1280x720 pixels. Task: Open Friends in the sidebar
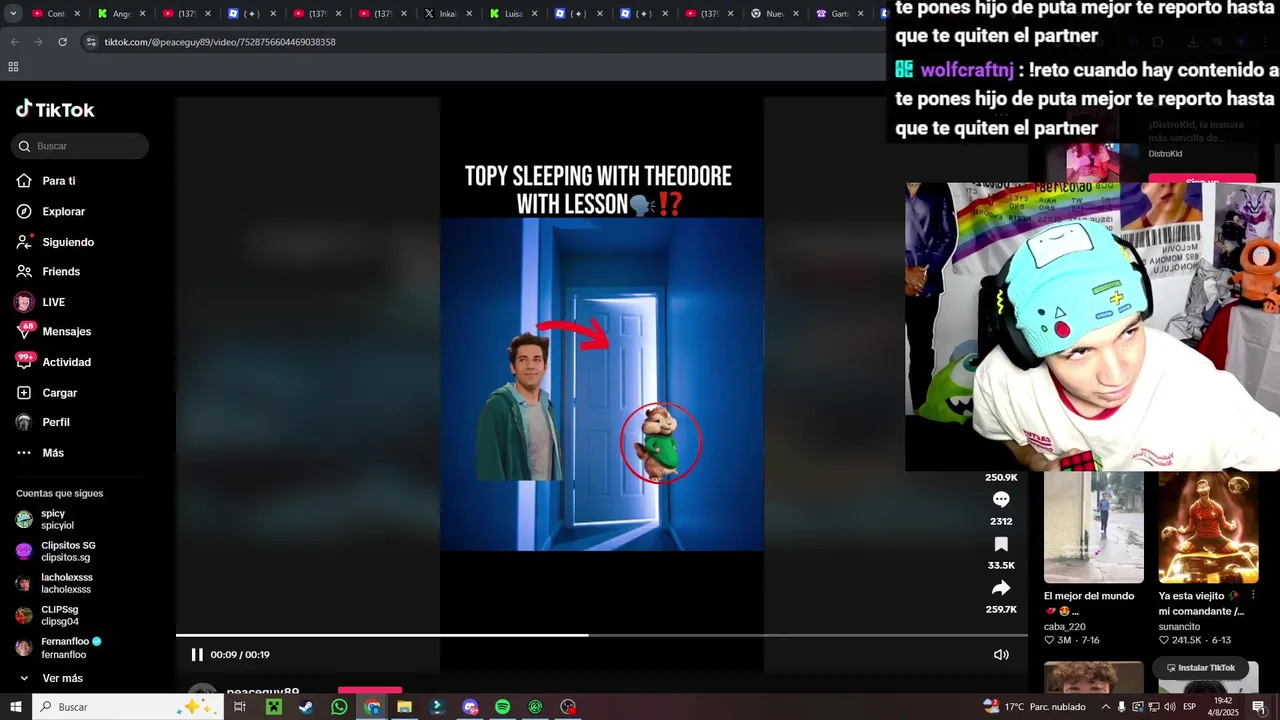(x=48, y=272)
